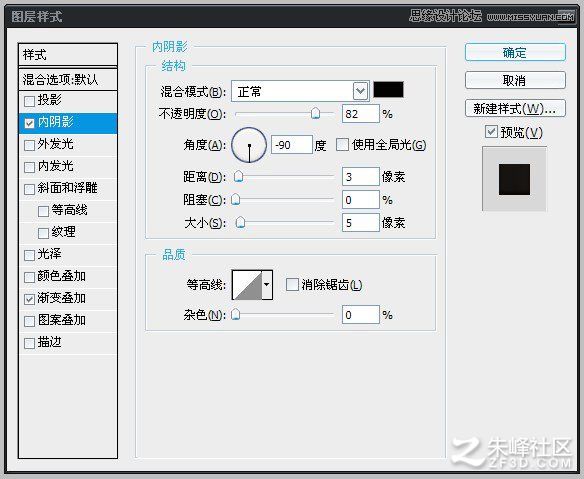This screenshot has height=479, width=584.
Task: Click the 距离 distance value field
Action: pos(361,177)
